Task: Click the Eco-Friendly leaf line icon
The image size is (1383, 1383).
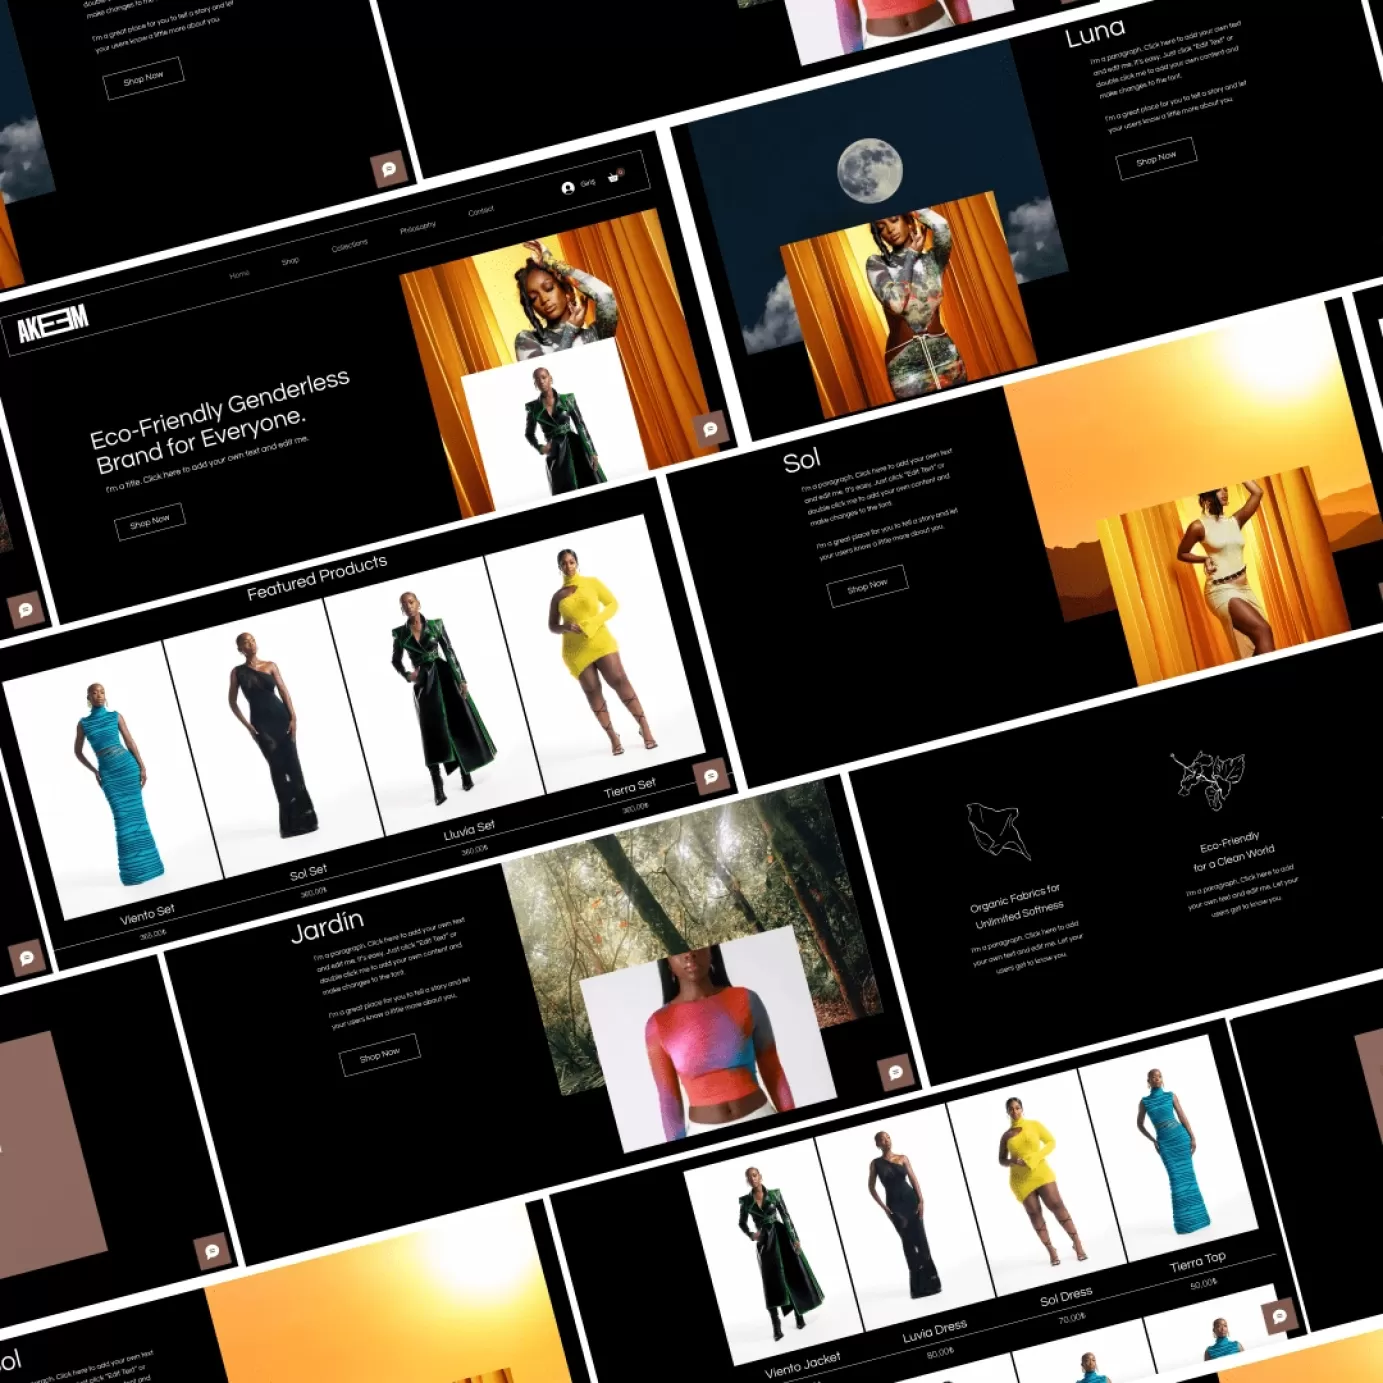Action: click(x=1207, y=778)
